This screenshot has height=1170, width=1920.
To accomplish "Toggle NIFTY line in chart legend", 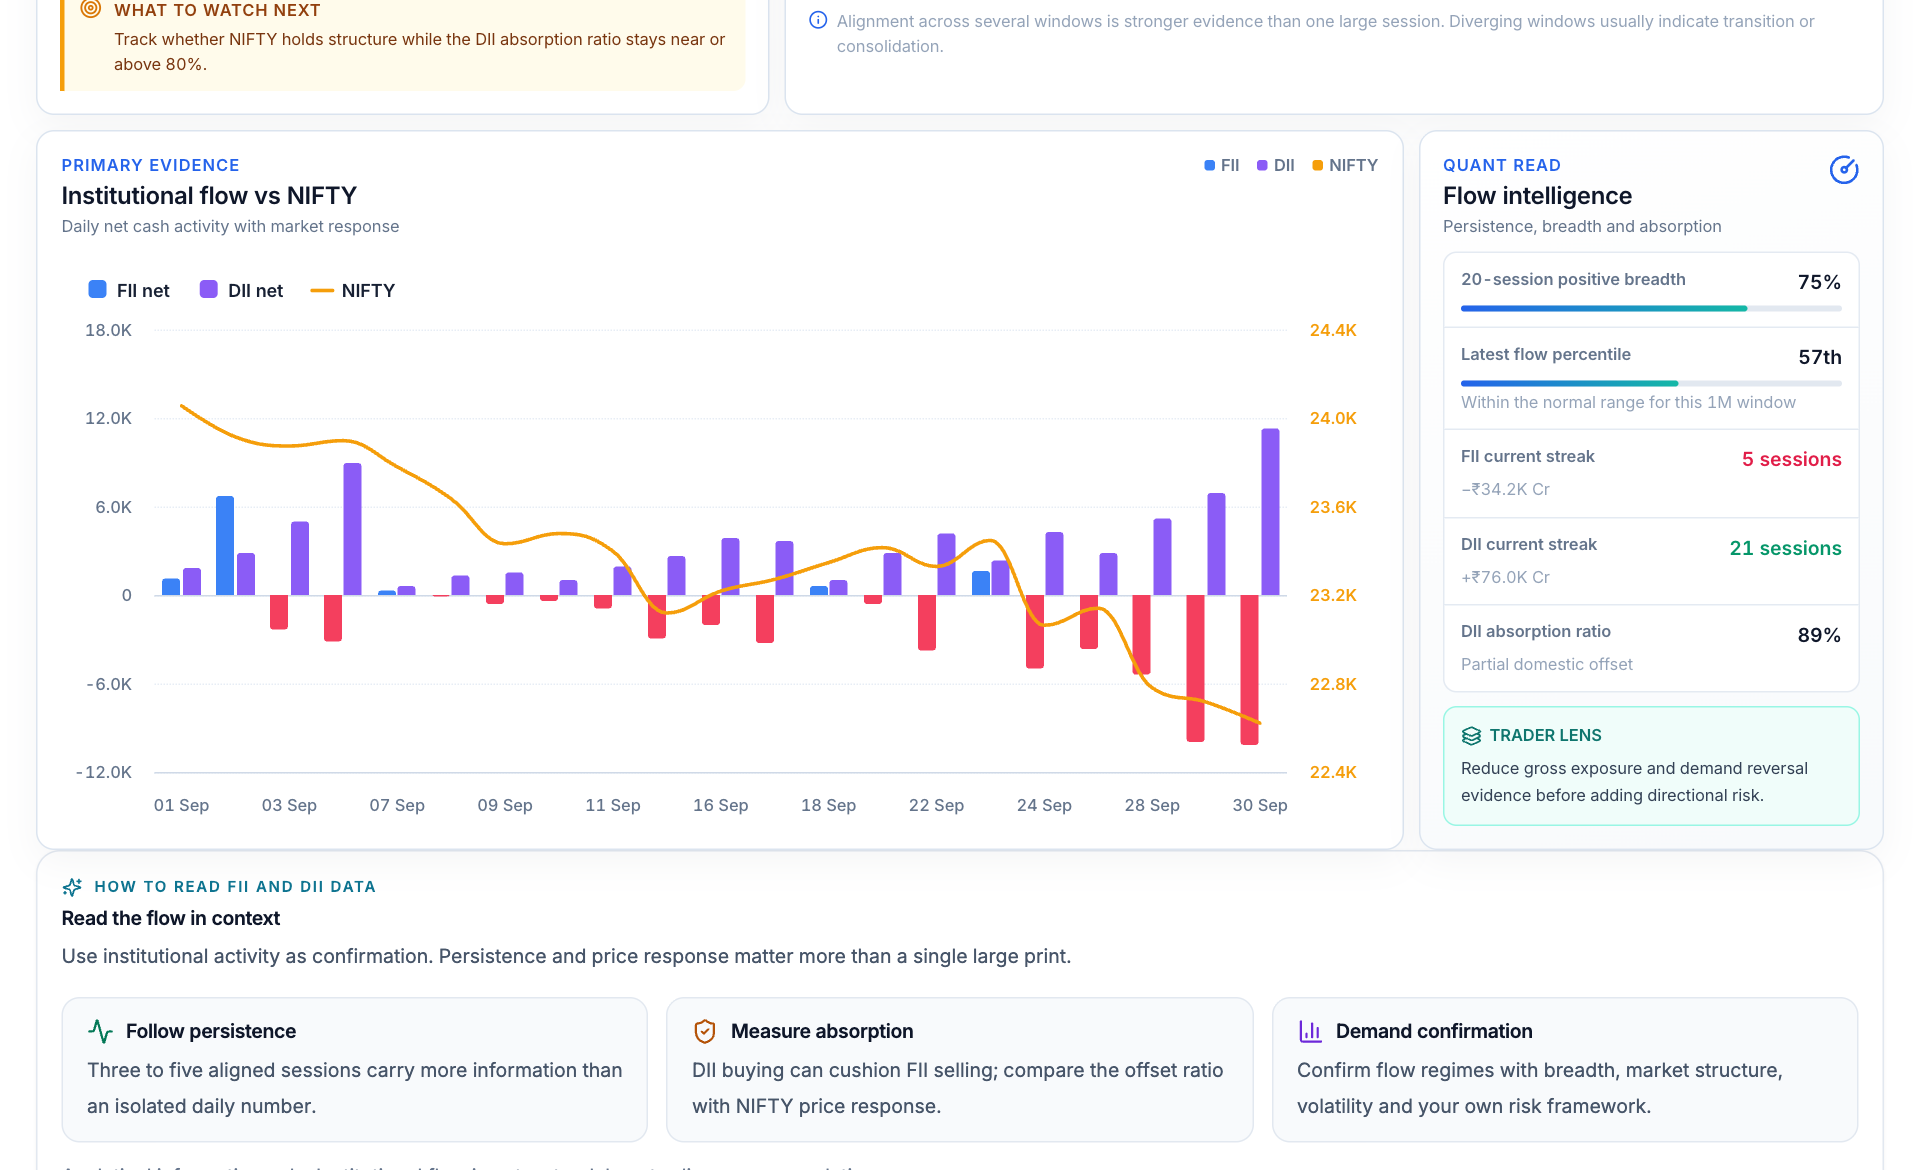I will tap(353, 290).
